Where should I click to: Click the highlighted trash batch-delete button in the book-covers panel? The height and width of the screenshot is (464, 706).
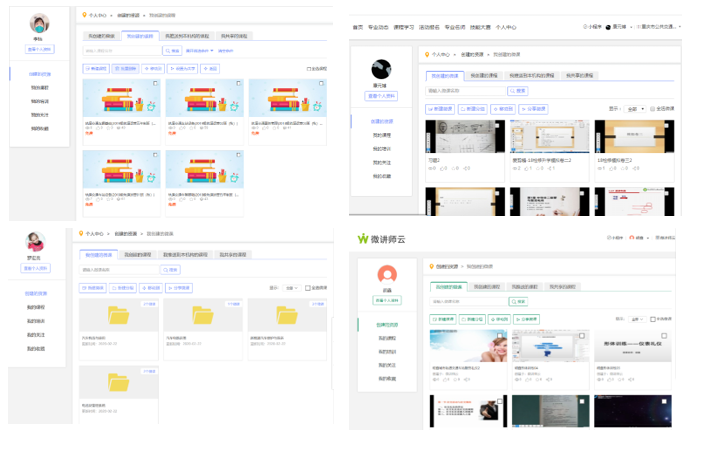click(126, 68)
